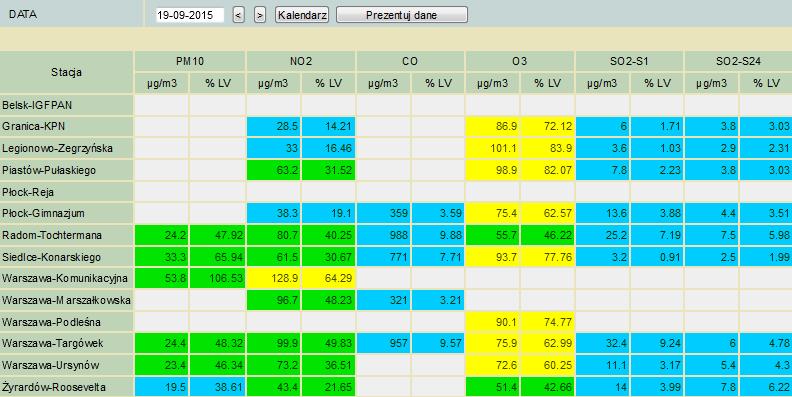Select the PM10 column header
The image size is (792, 397).
click(190, 61)
